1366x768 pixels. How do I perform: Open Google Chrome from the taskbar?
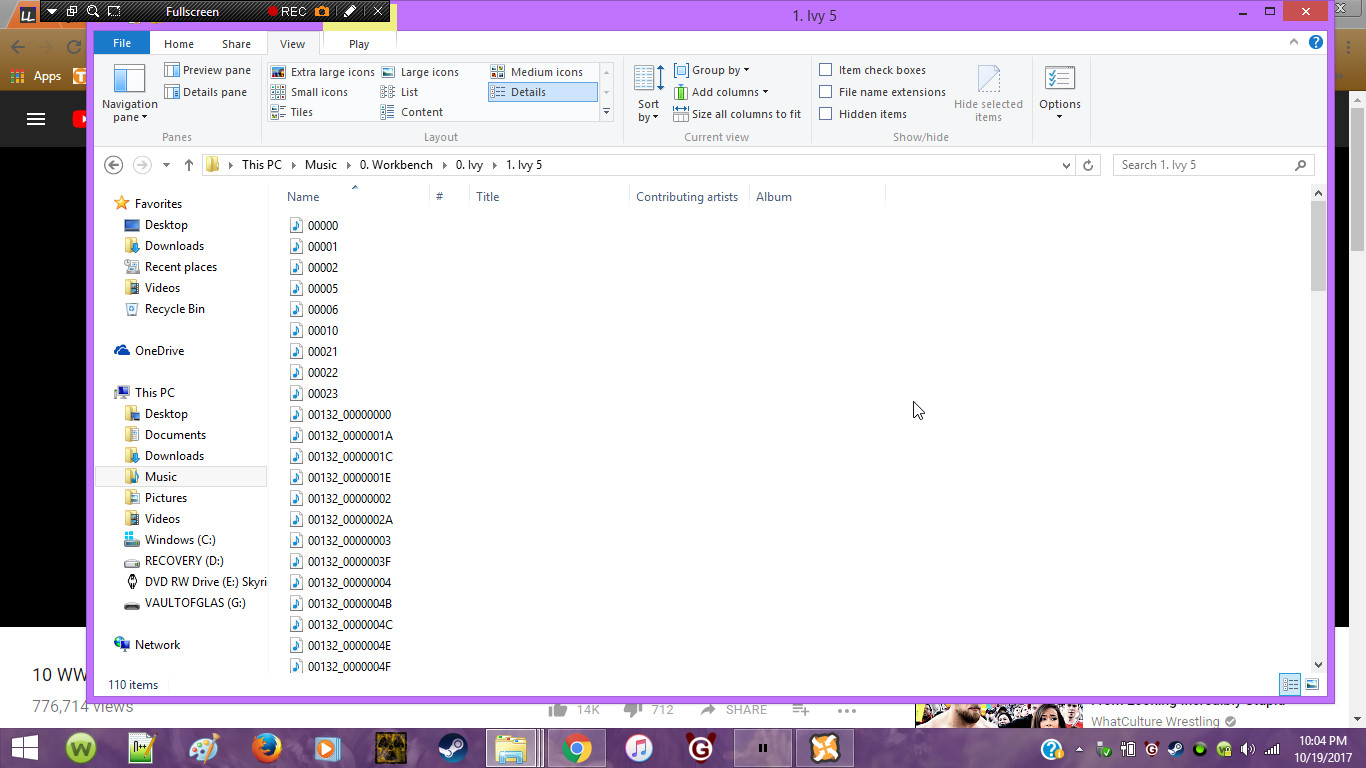click(576, 748)
